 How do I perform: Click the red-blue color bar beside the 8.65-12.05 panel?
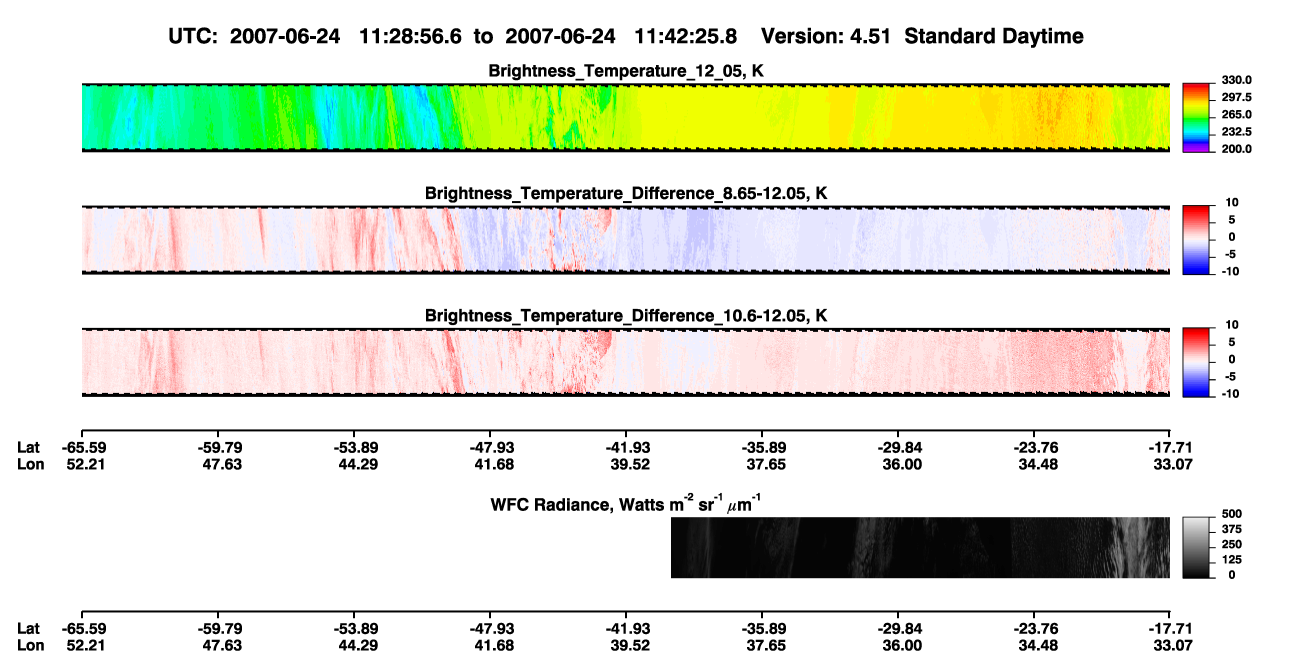pyautogui.click(x=1196, y=240)
